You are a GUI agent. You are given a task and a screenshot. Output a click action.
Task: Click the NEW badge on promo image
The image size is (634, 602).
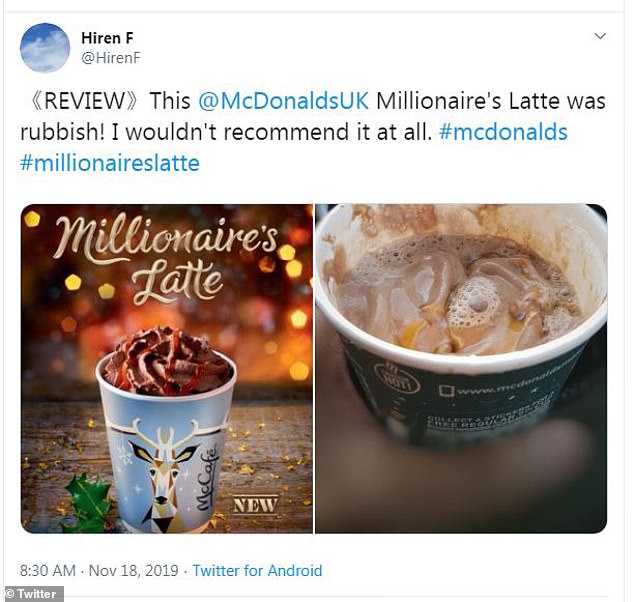[x=255, y=505]
